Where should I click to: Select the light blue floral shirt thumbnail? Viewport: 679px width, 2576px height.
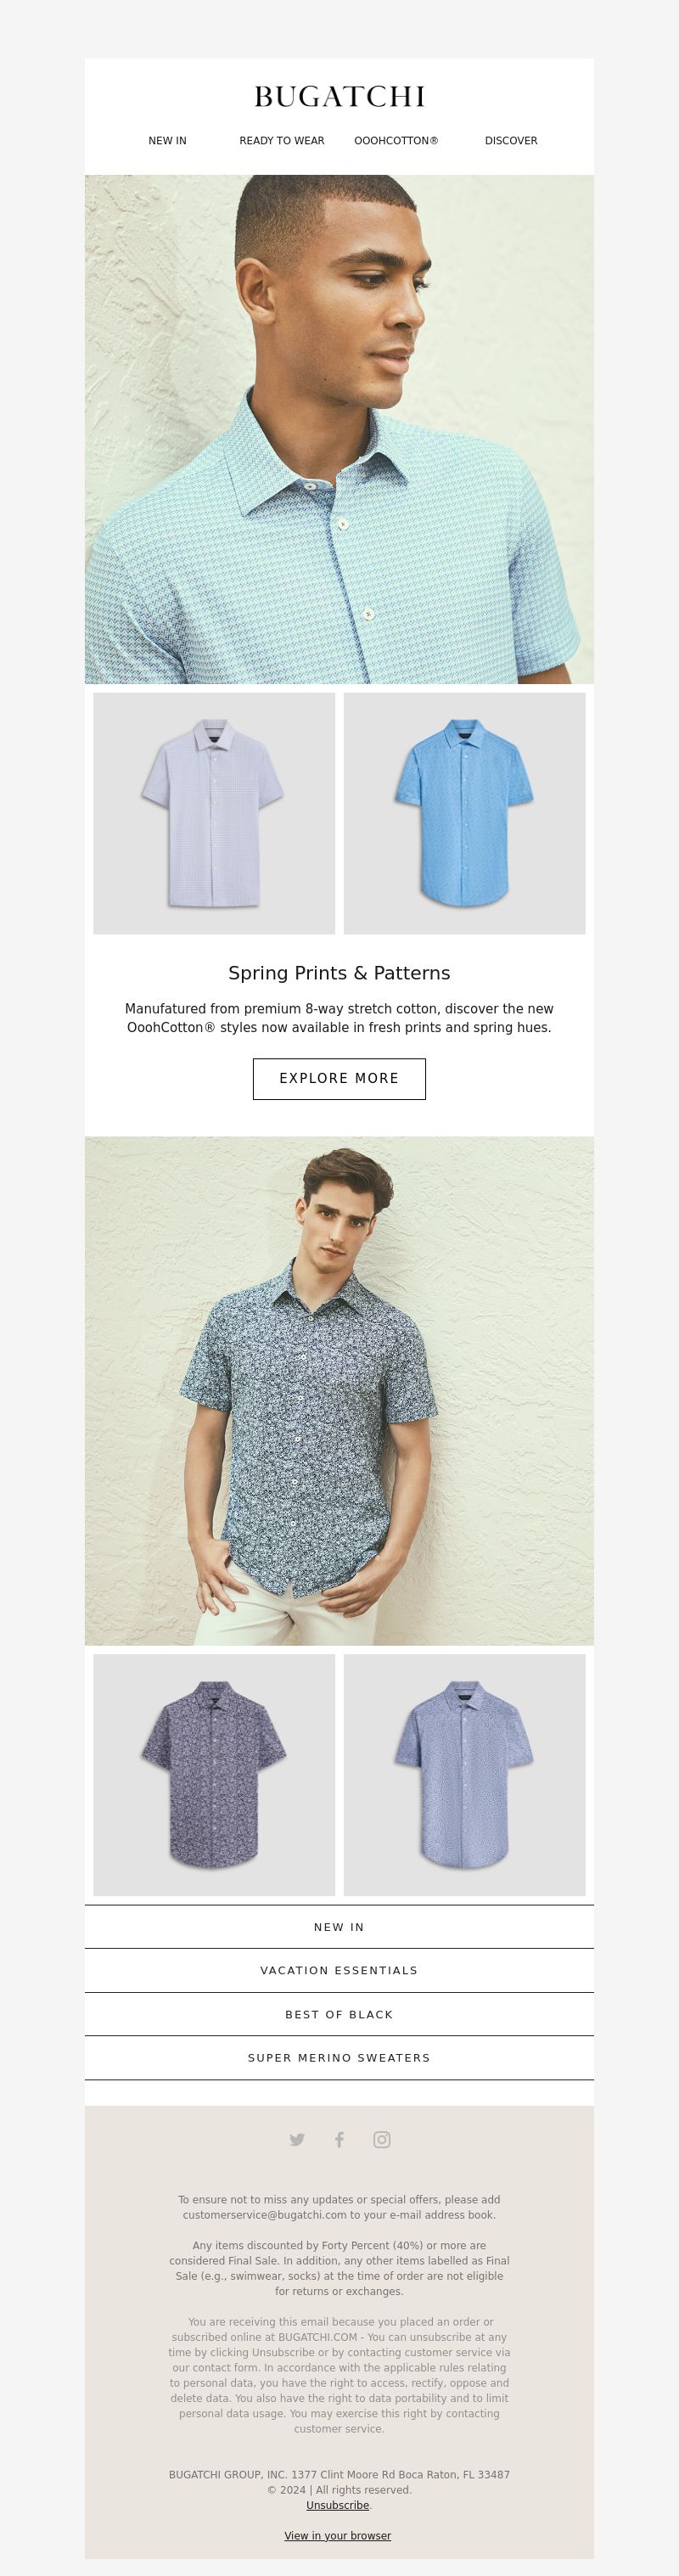465,1774
